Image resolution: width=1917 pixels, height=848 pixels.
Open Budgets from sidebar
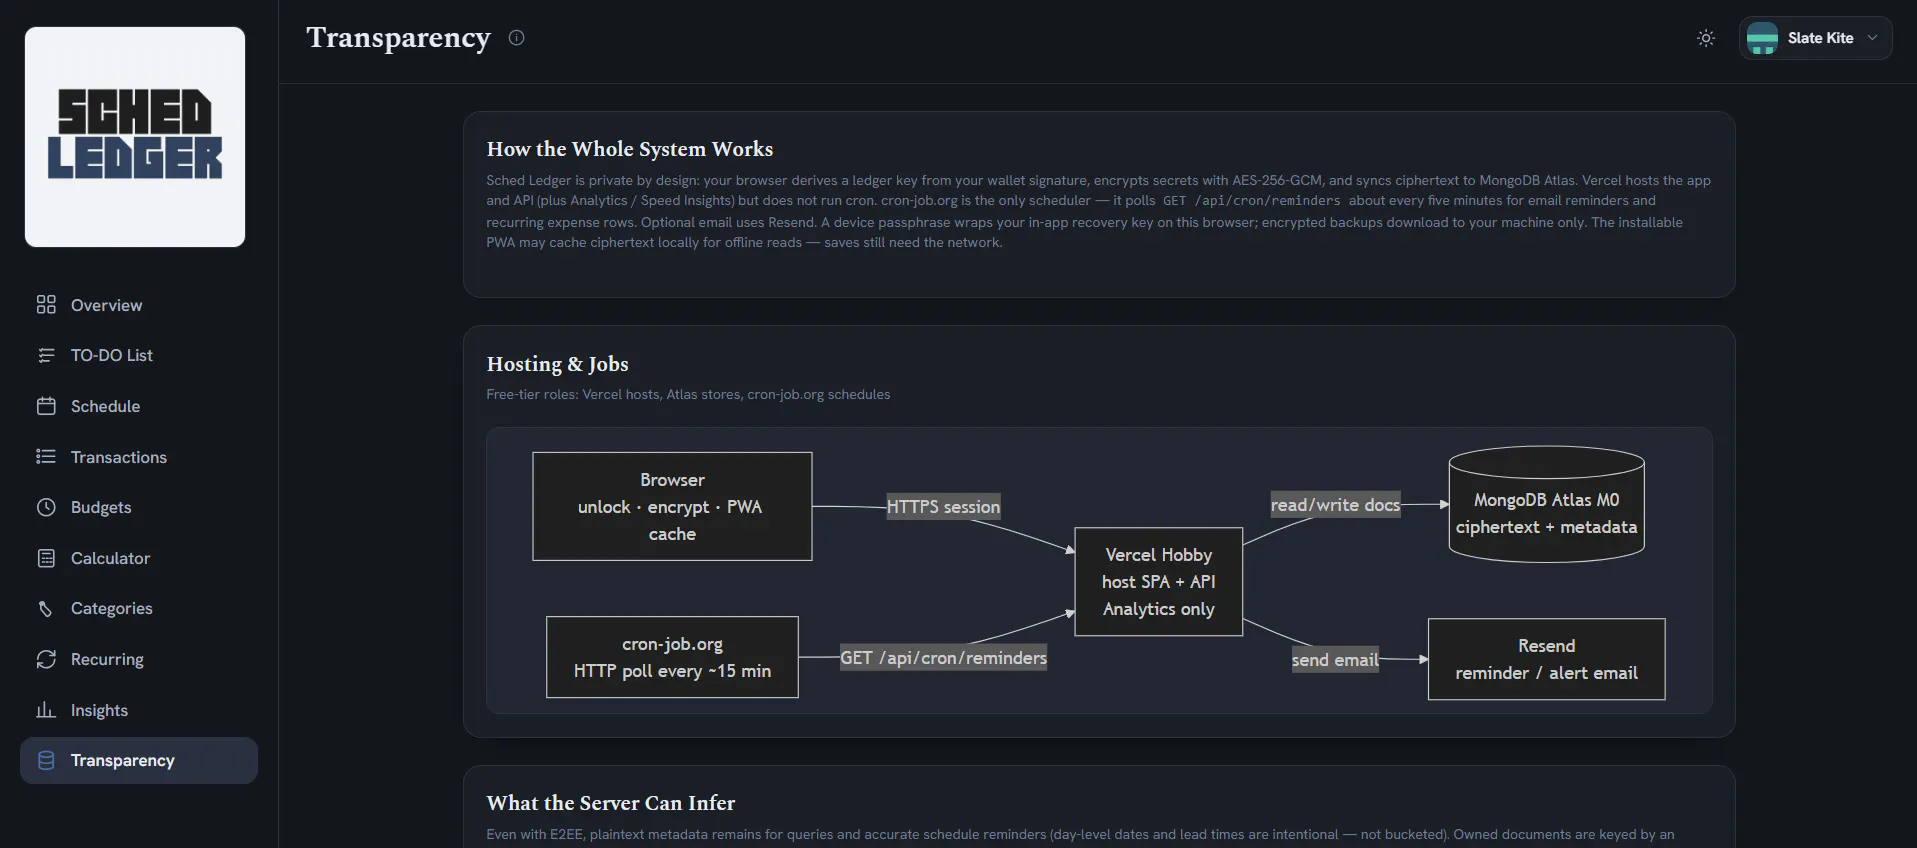139,507
